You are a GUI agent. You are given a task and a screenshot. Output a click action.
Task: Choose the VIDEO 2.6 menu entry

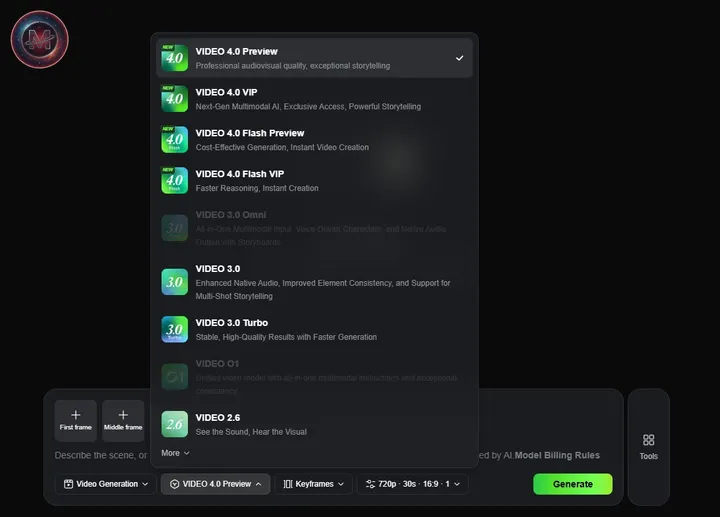[315, 425]
